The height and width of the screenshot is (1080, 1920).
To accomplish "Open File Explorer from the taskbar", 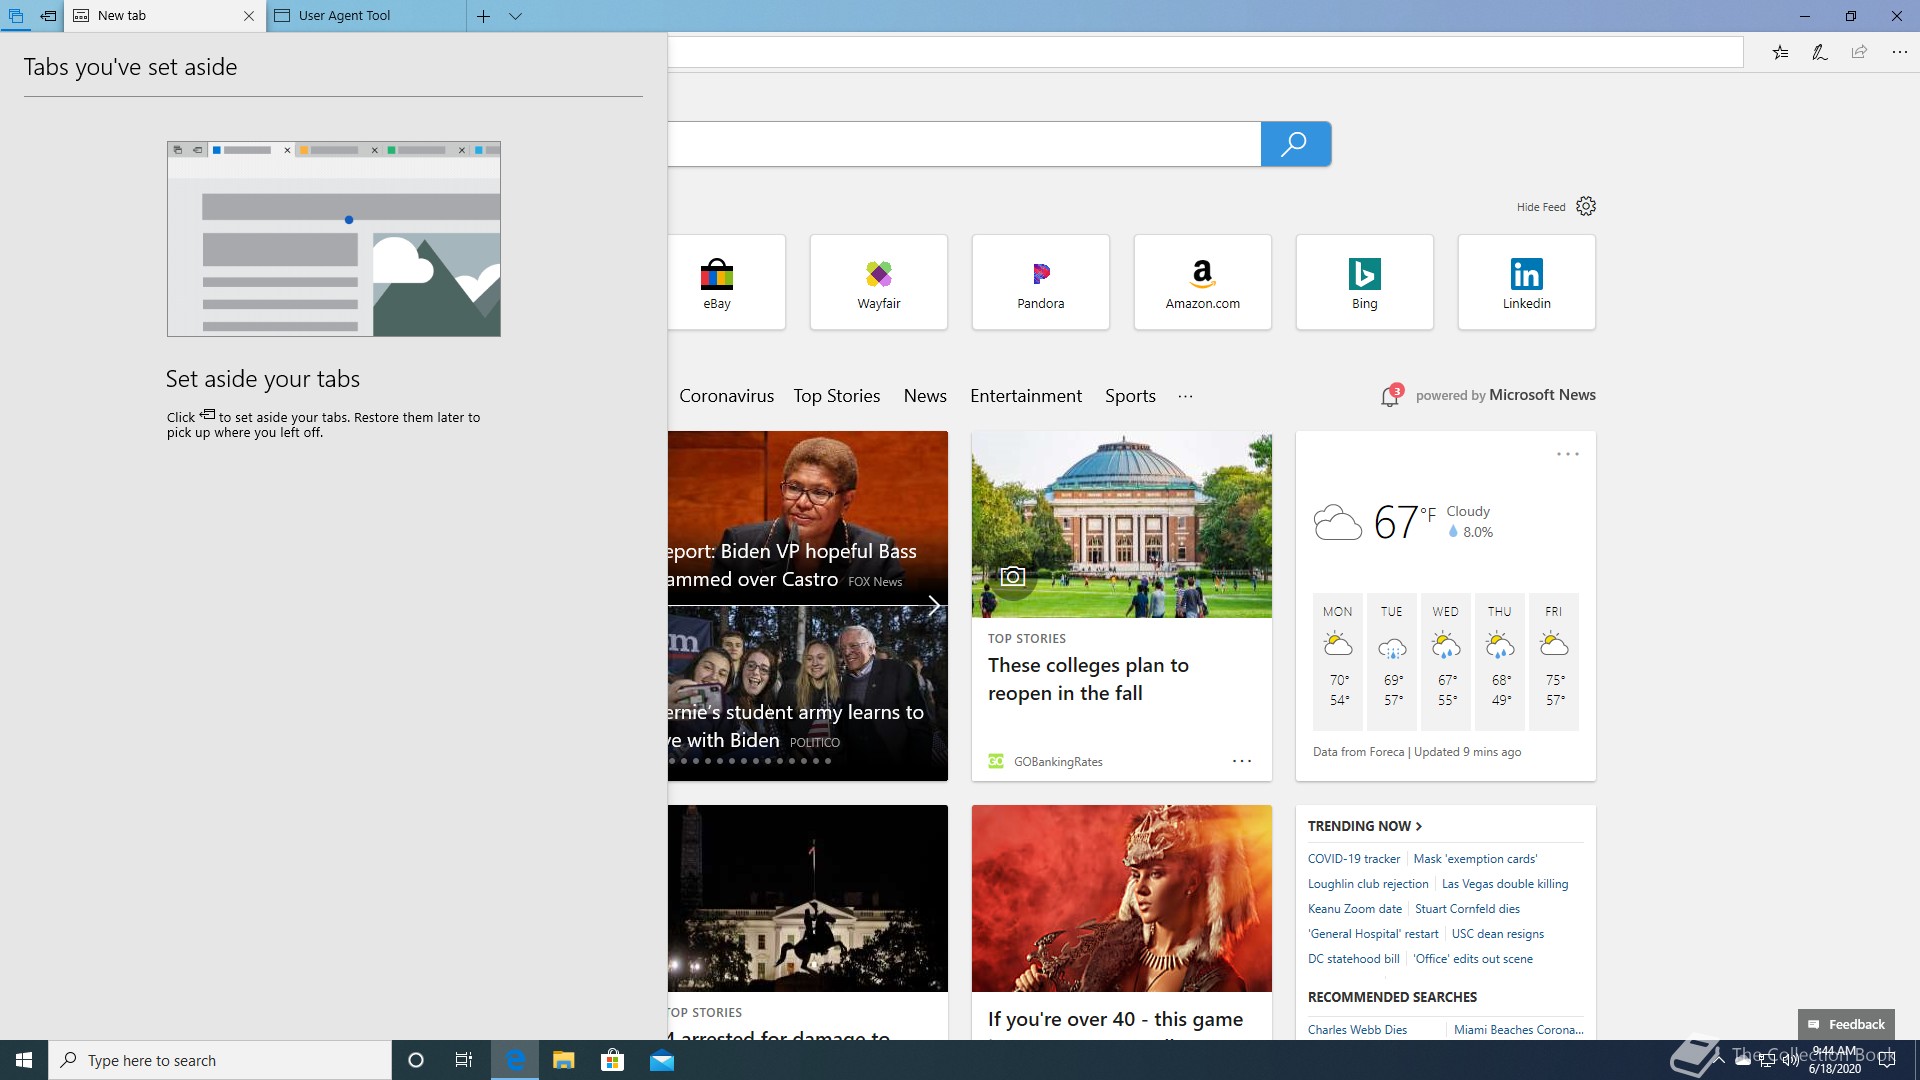I will [x=563, y=1060].
